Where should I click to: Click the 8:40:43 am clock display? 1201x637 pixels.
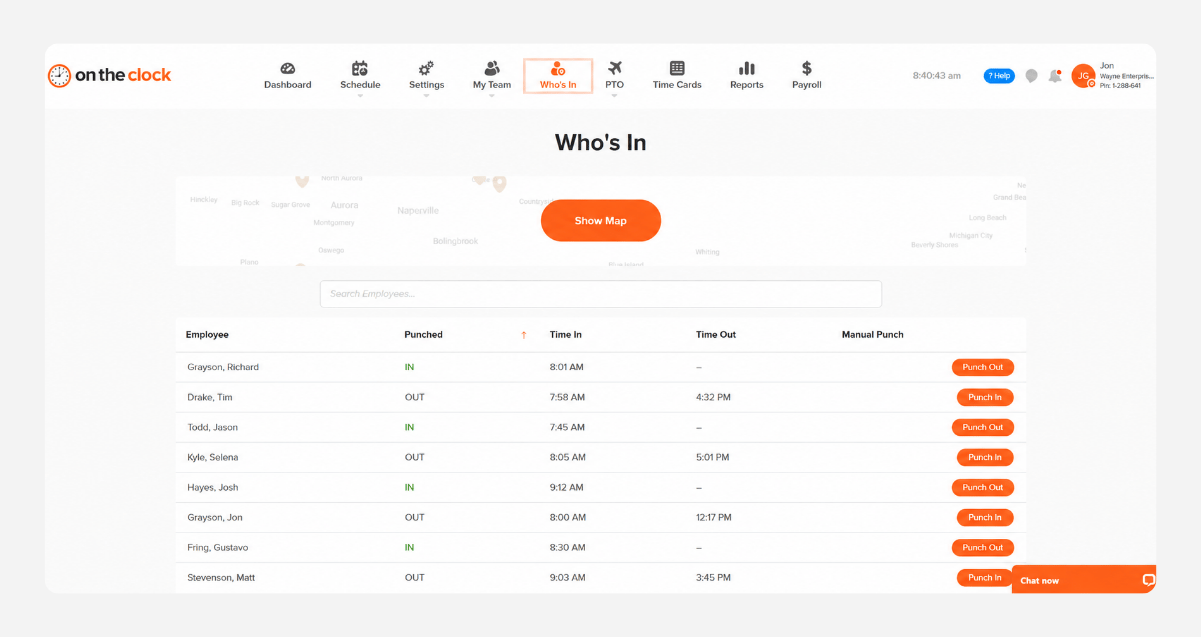[937, 76]
